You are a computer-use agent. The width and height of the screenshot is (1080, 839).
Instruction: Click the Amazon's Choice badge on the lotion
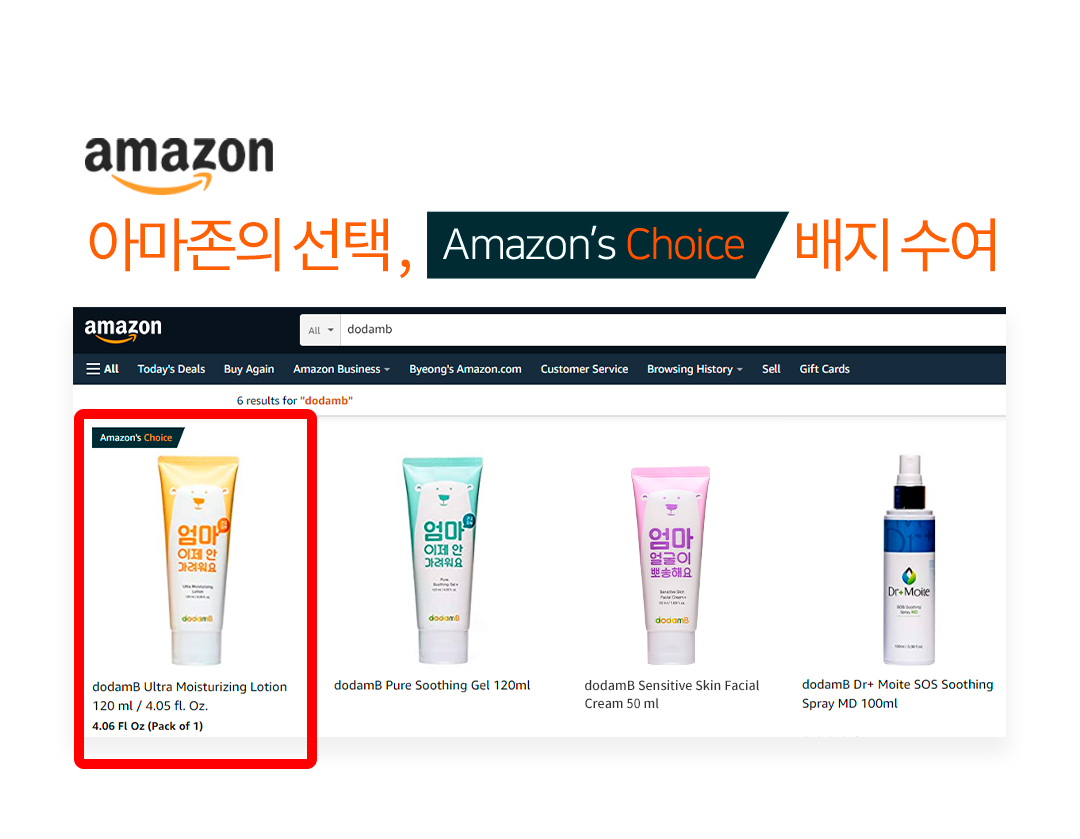[138, 437]
